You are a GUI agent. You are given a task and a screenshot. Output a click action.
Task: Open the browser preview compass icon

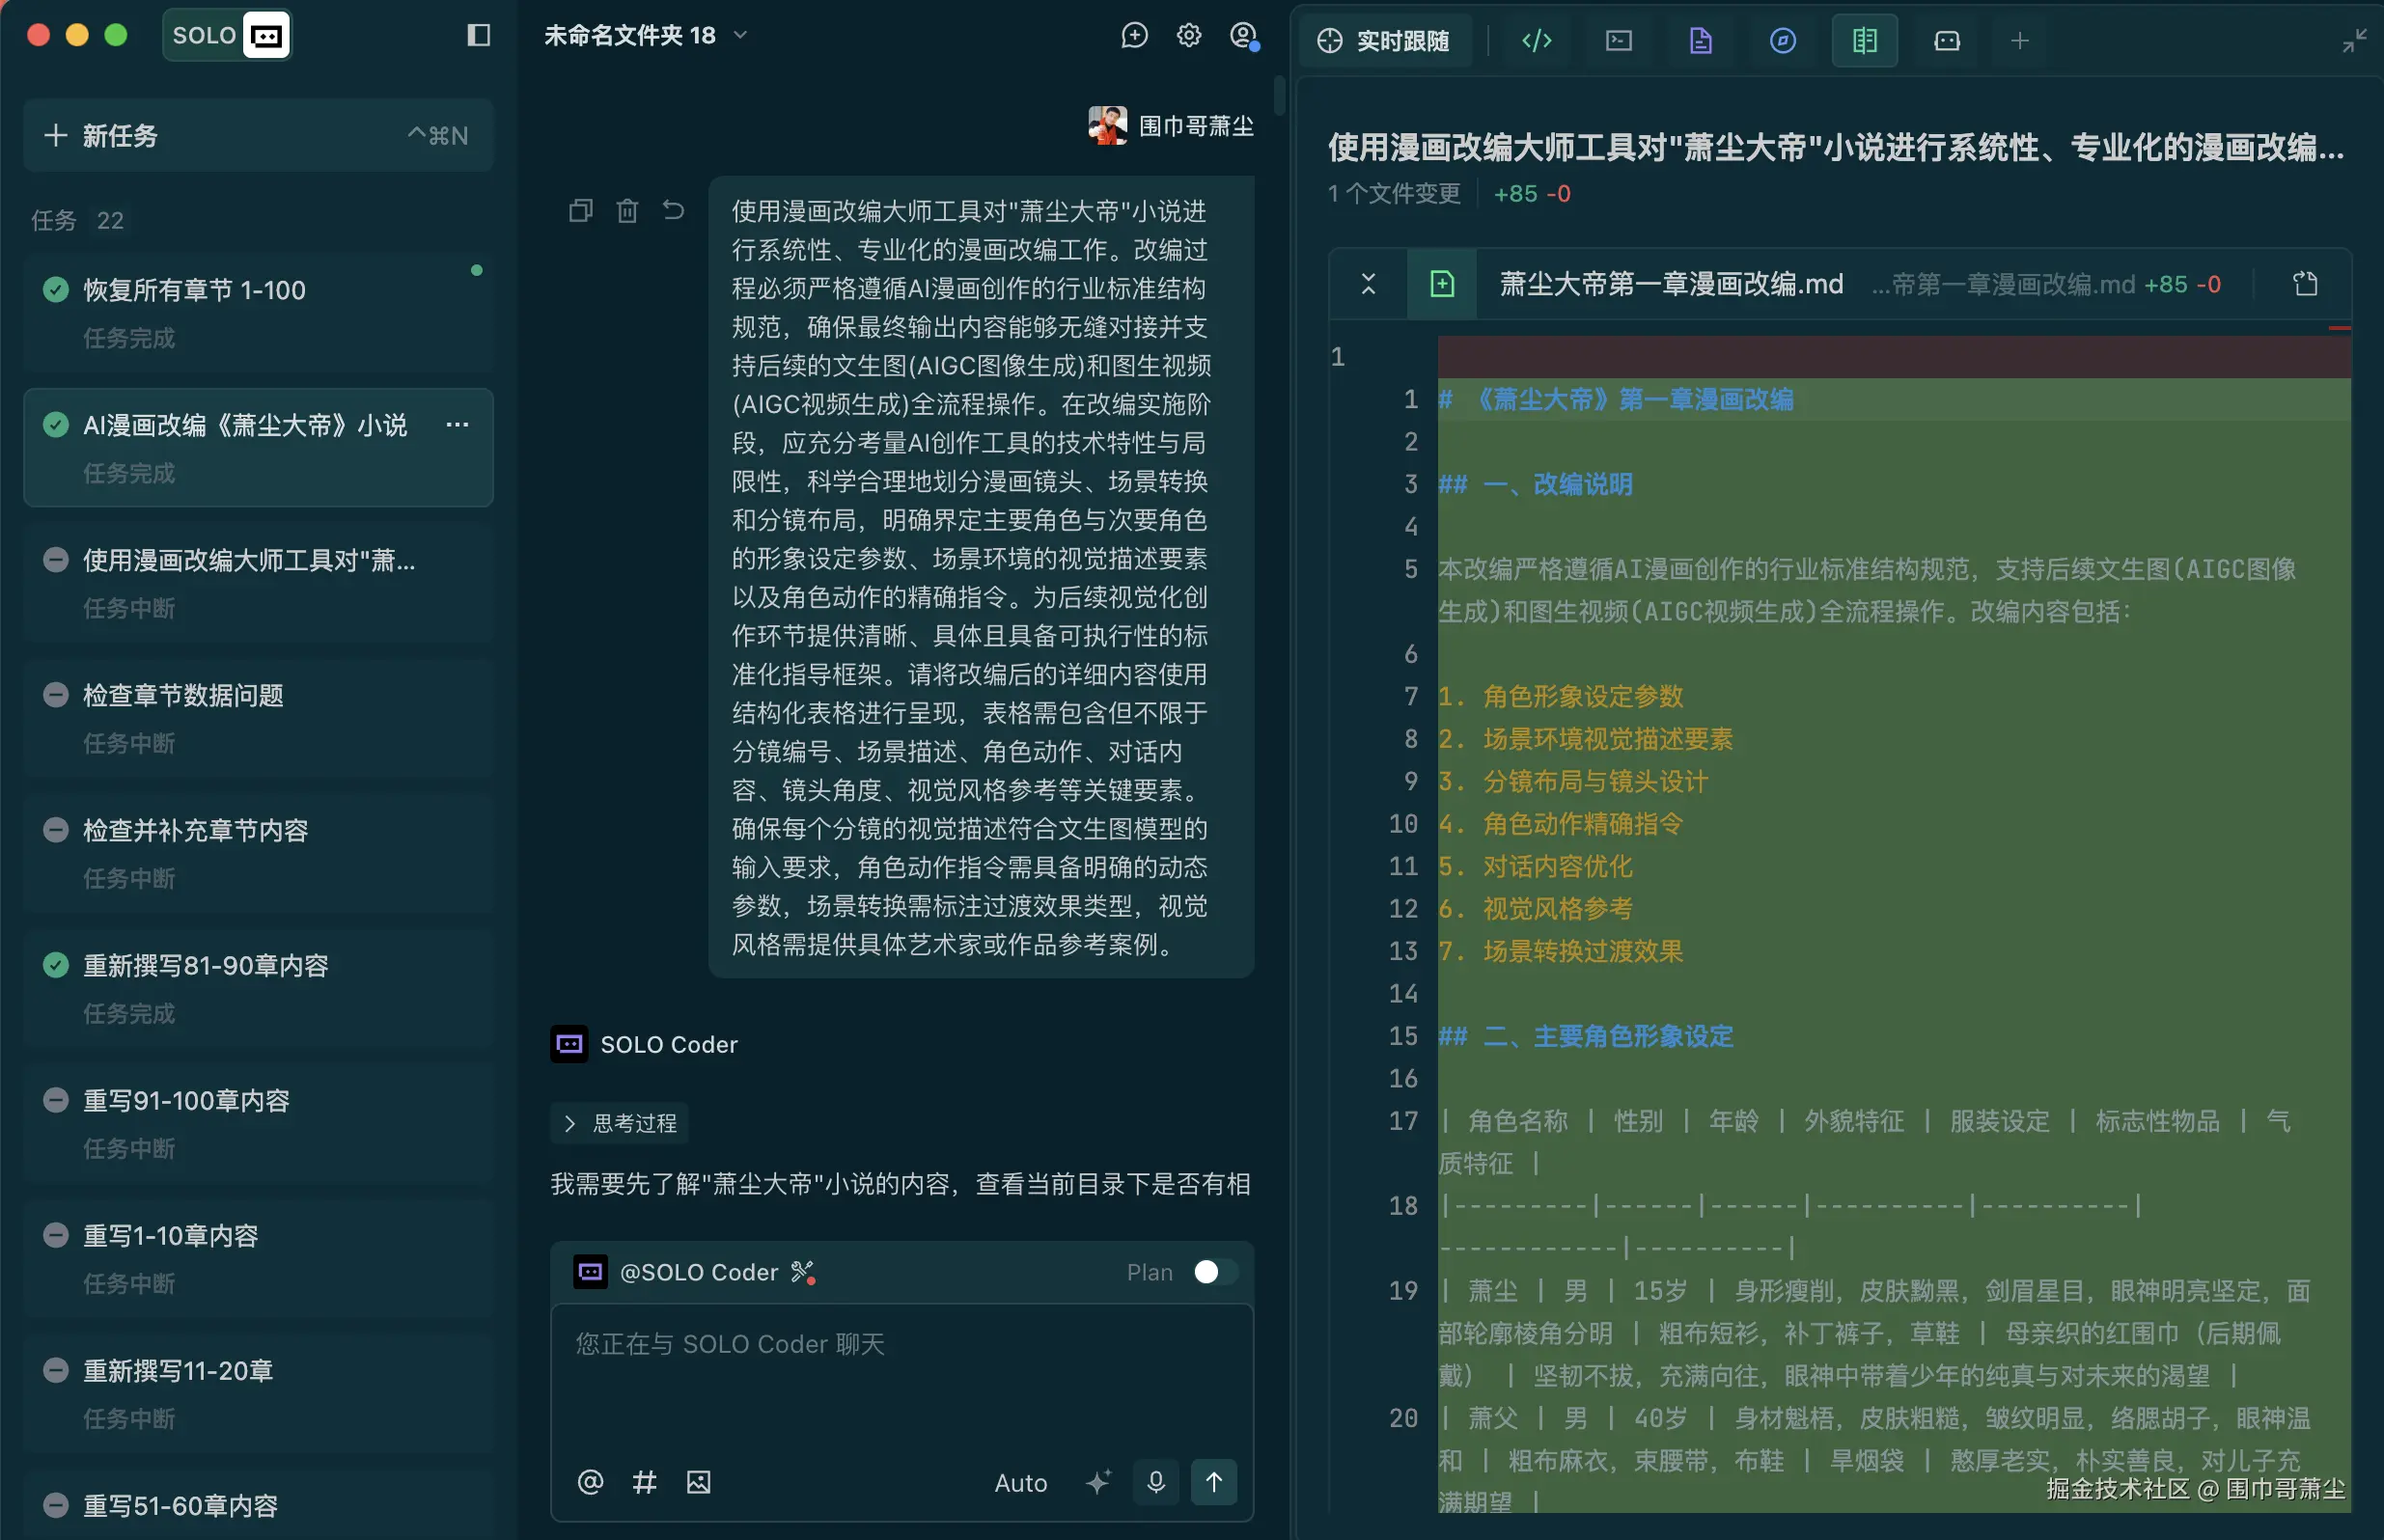(x=1782, y=40)
